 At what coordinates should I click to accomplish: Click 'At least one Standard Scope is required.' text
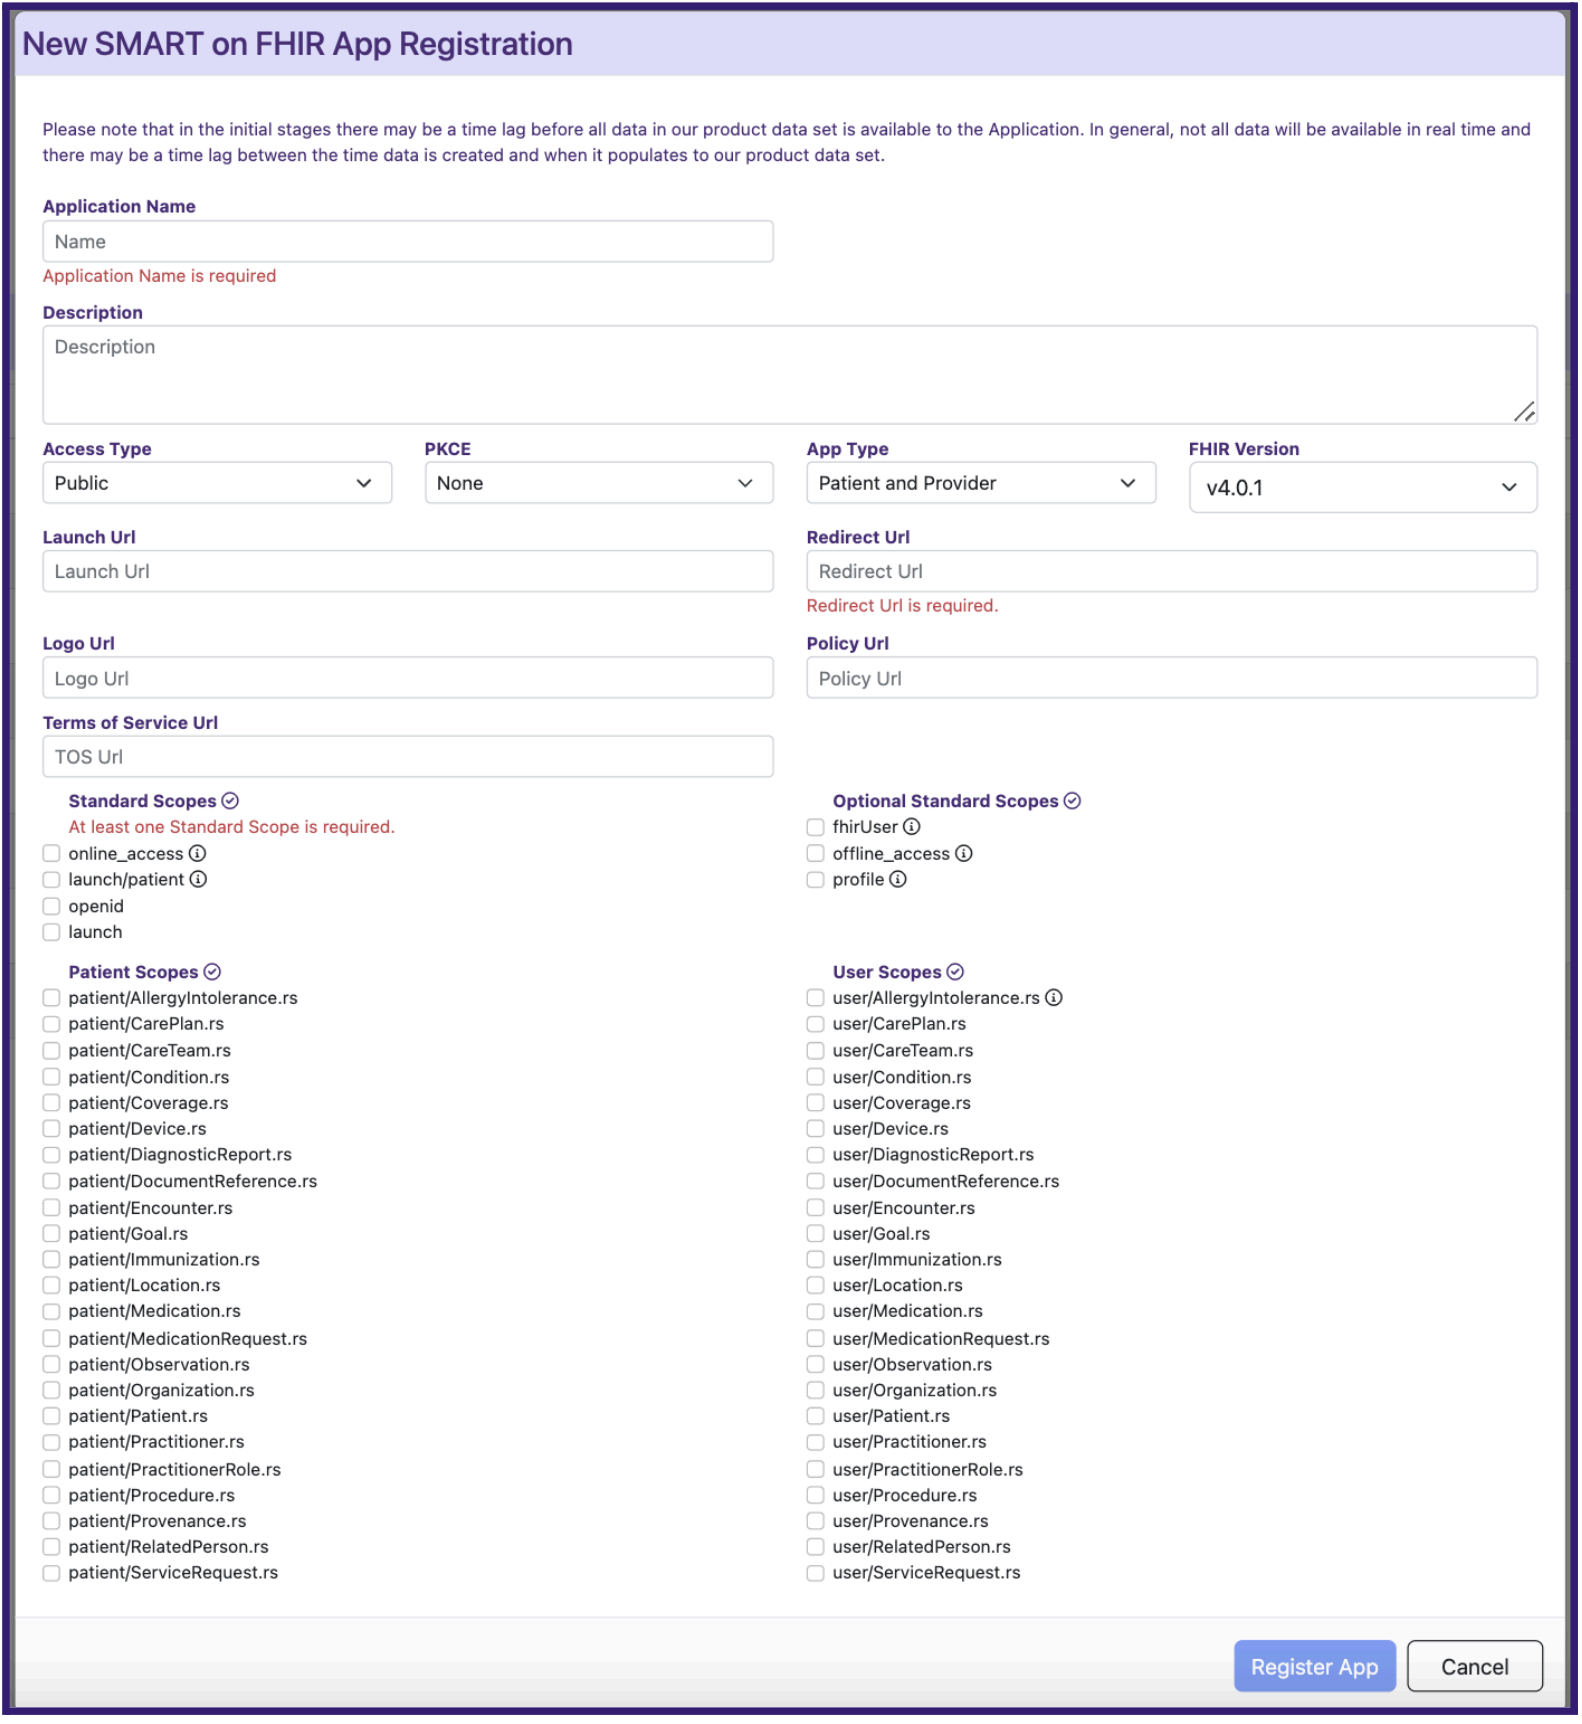[x=232, y=828]
